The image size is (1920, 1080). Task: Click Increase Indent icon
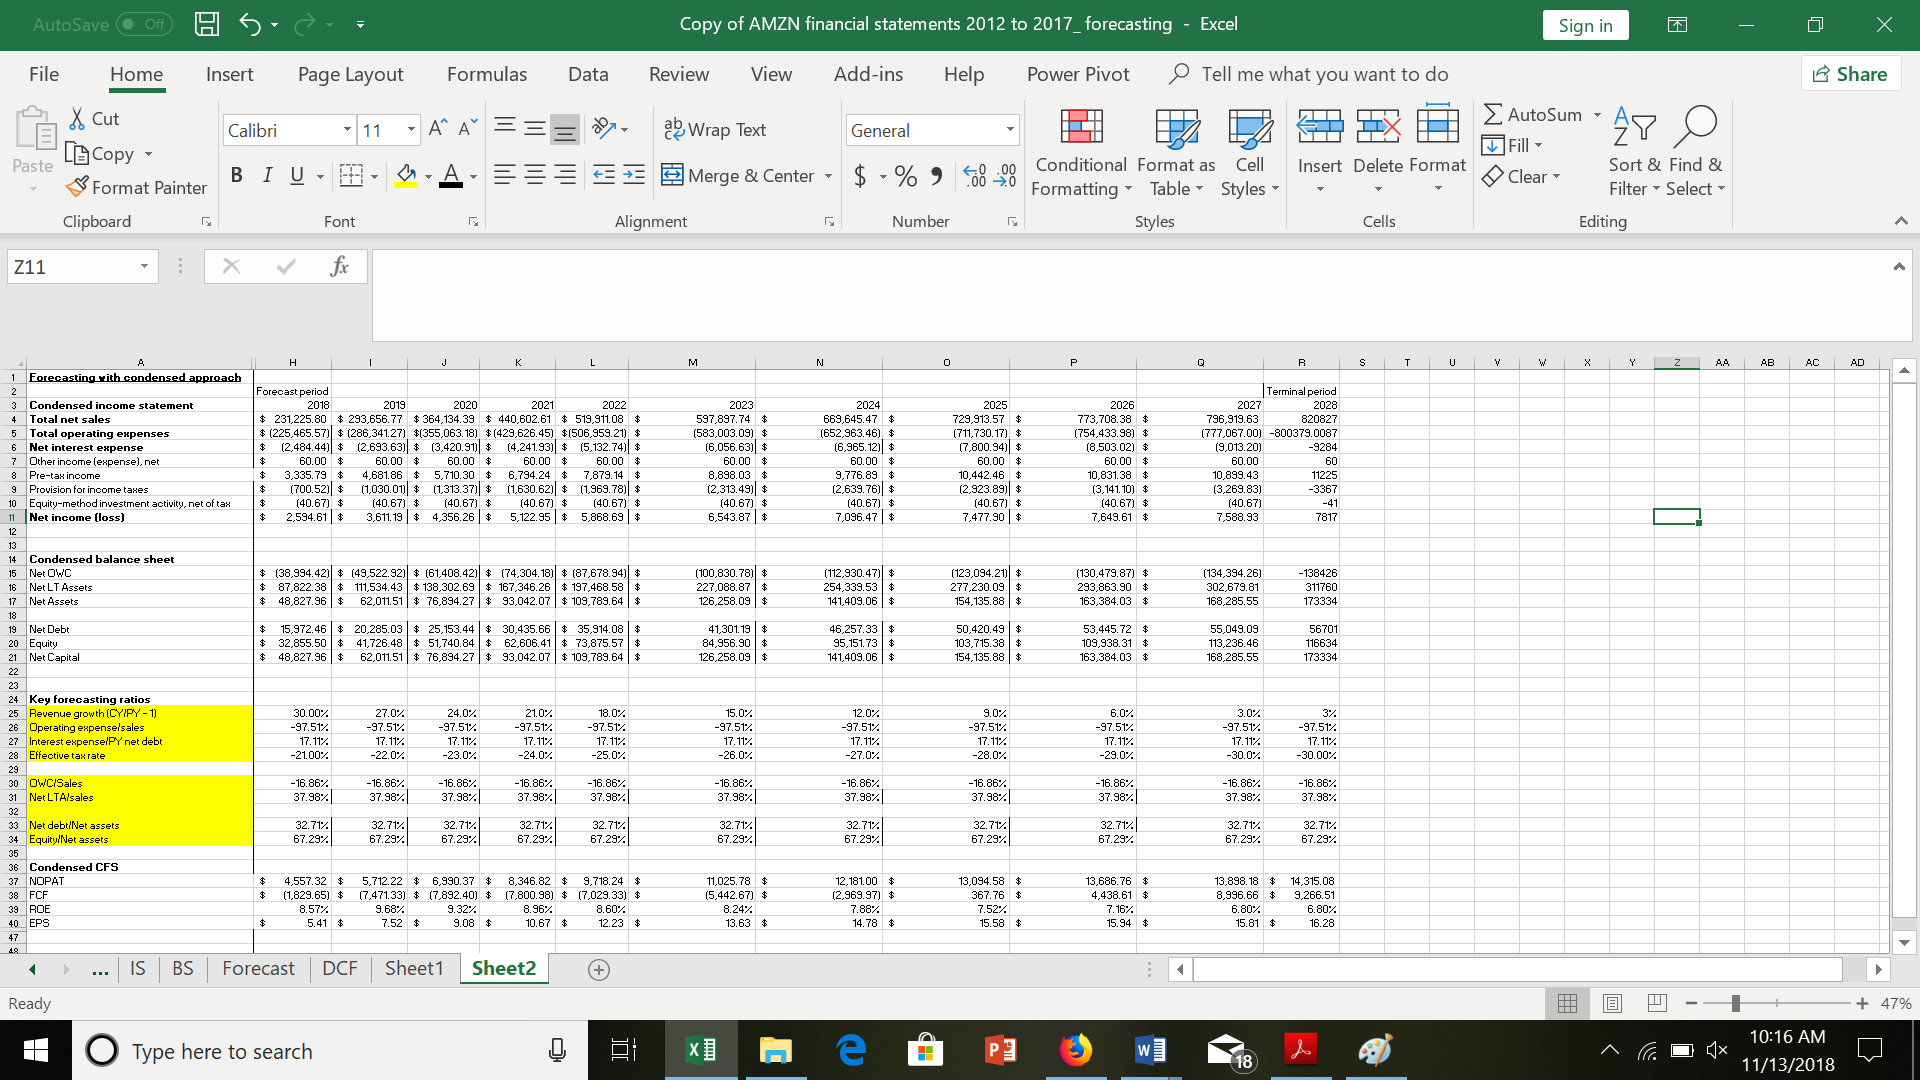634,175
